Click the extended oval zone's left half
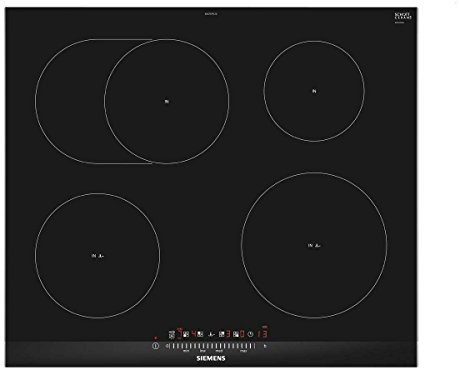Image resolution: width=459 pixels, height=368 pixels. [x=70, y=101]
